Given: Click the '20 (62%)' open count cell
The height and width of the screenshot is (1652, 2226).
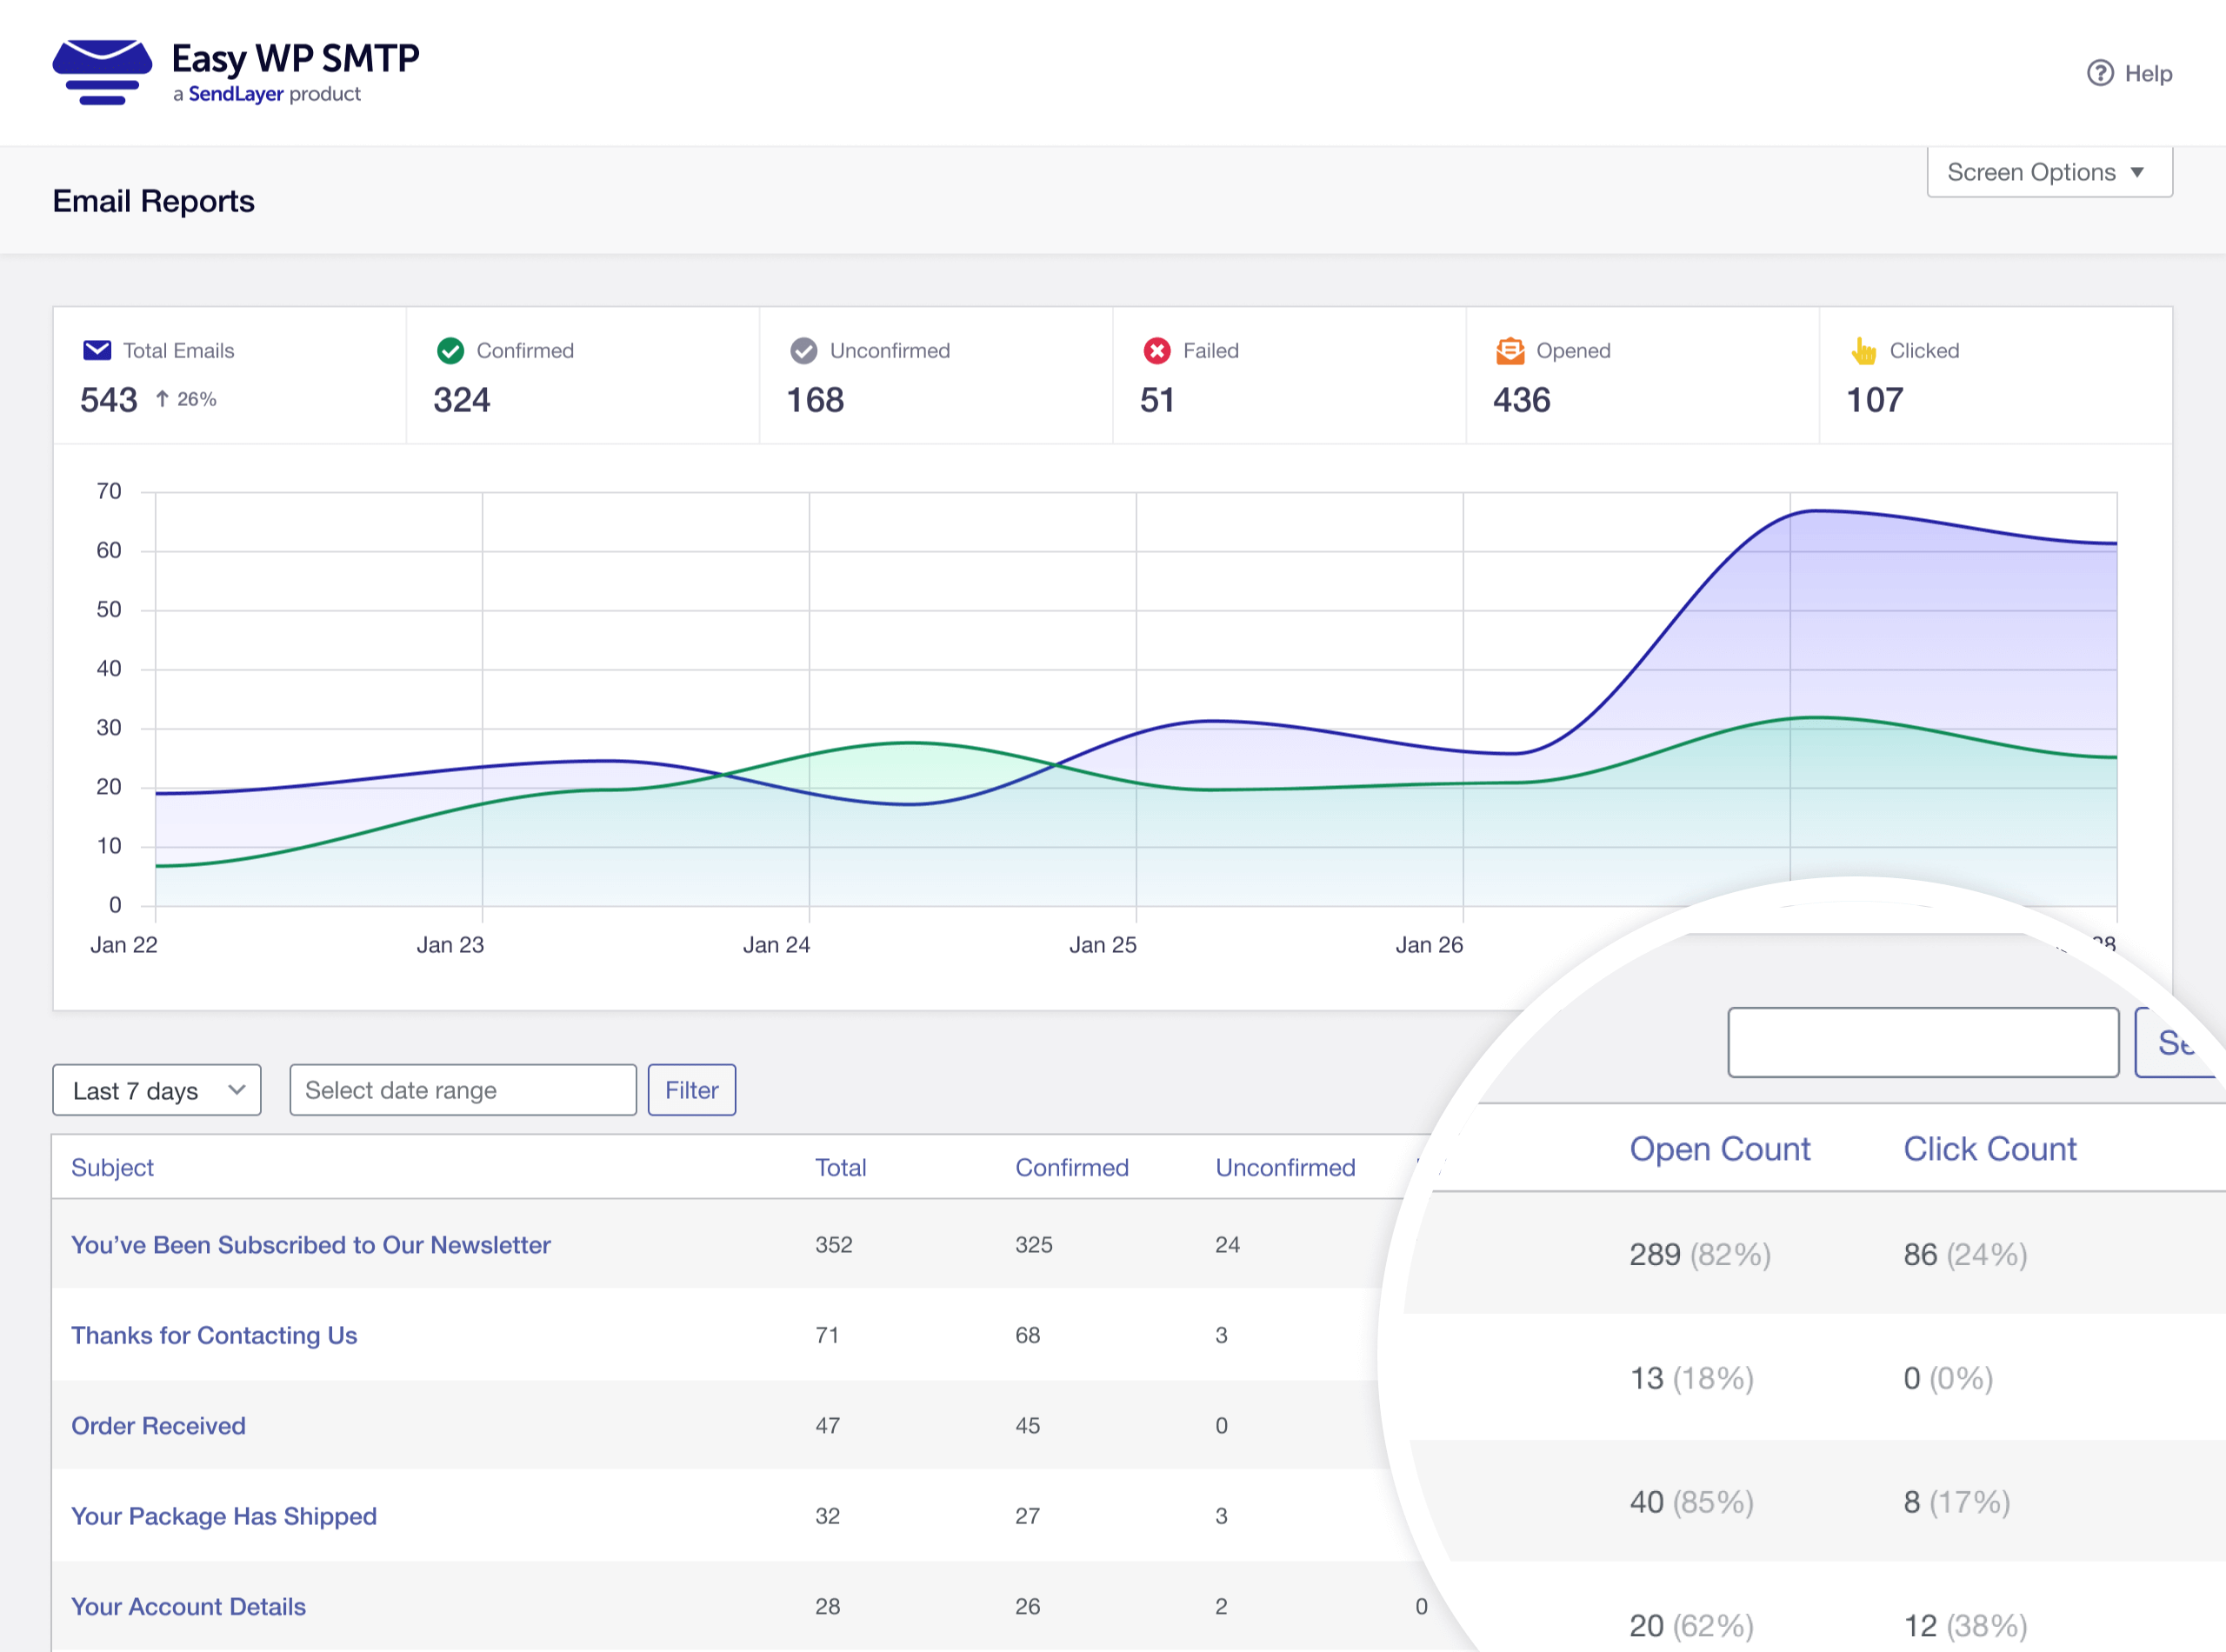Looking at the screenshot, I should [1692, 1626].
